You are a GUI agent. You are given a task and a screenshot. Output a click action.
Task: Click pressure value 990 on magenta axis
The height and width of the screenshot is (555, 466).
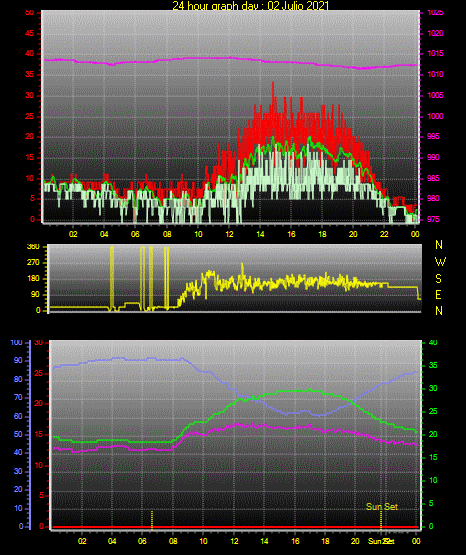click(x=433, y=157)
